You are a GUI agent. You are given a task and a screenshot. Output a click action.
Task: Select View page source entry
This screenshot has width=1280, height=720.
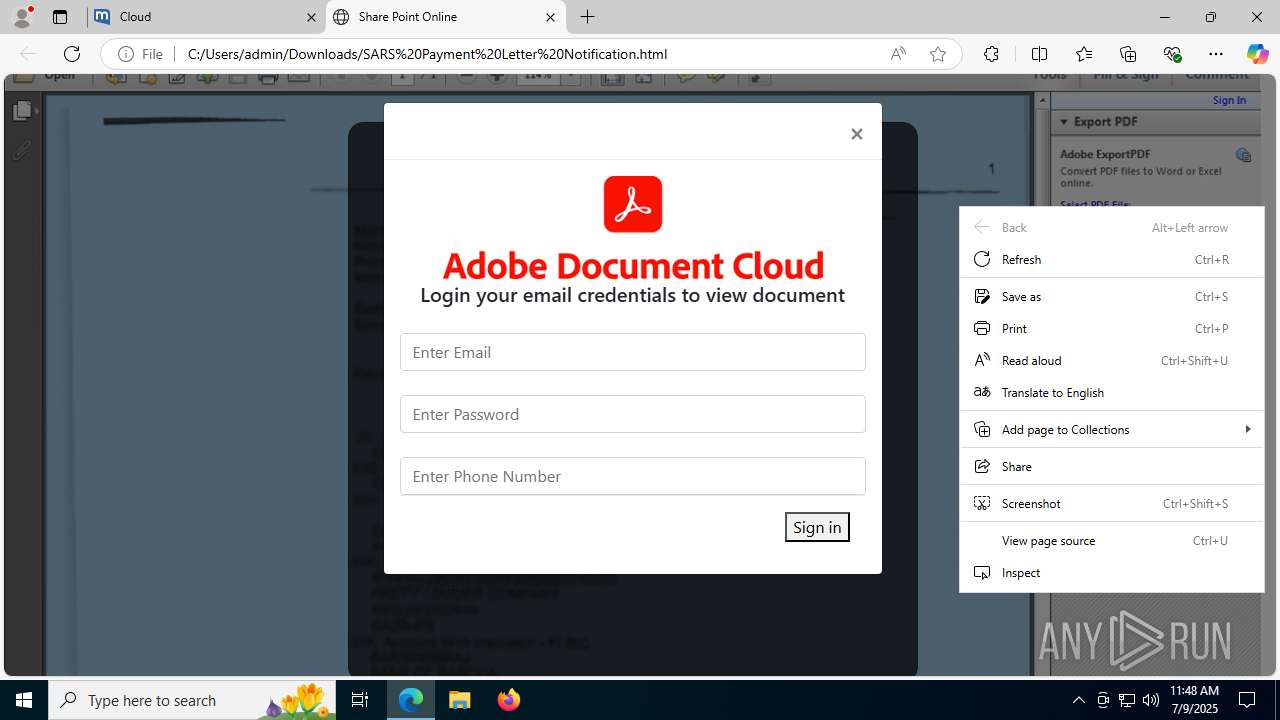[x=1112, y=540]
